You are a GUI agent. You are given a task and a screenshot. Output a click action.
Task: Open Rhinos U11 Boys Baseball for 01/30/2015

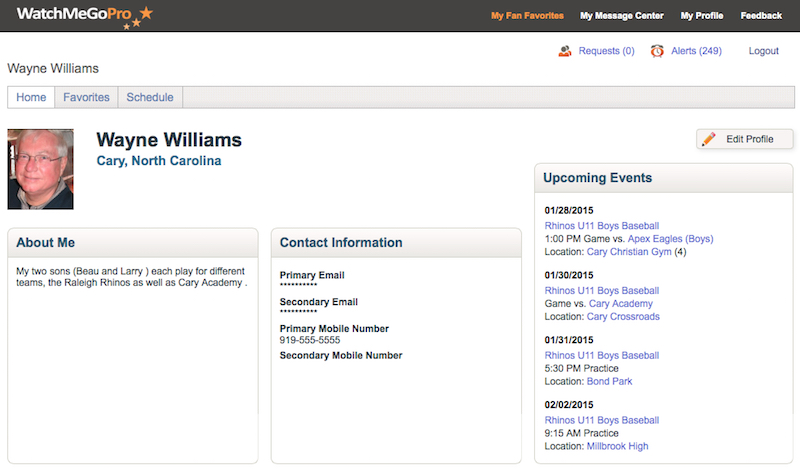tap(602, 290)
